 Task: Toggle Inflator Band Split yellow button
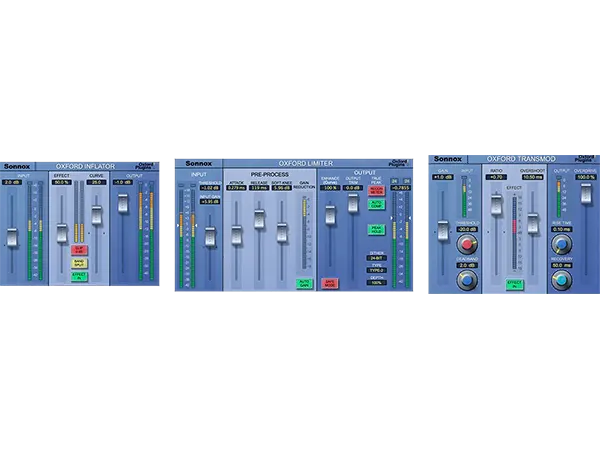79,263
